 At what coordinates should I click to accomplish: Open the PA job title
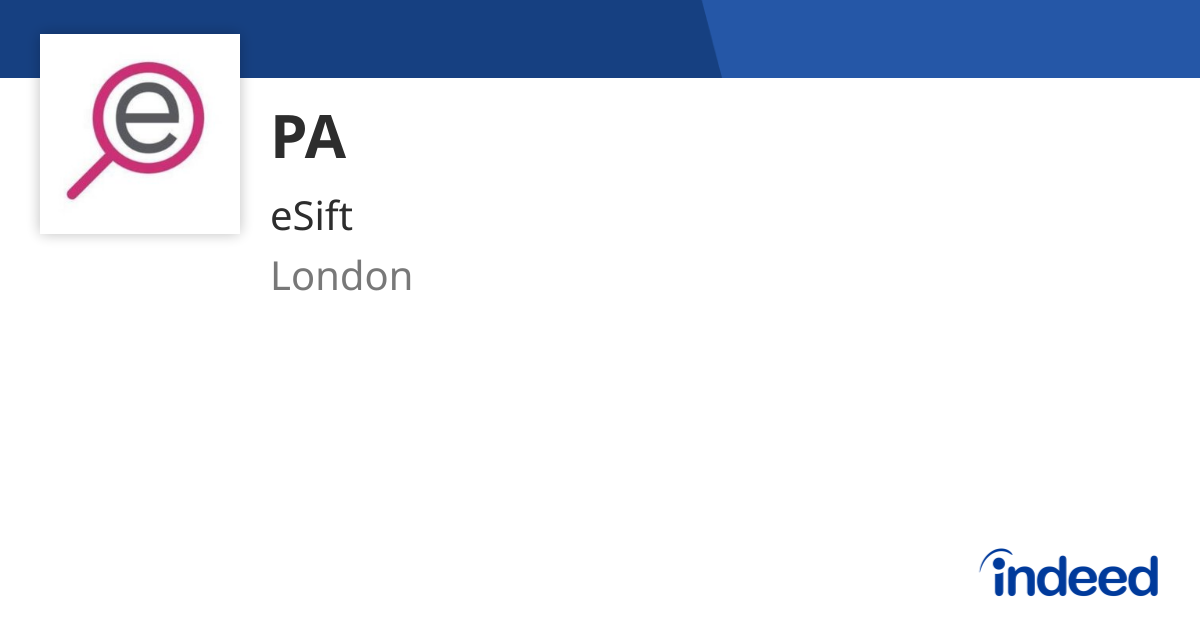[x=309, y=139]
